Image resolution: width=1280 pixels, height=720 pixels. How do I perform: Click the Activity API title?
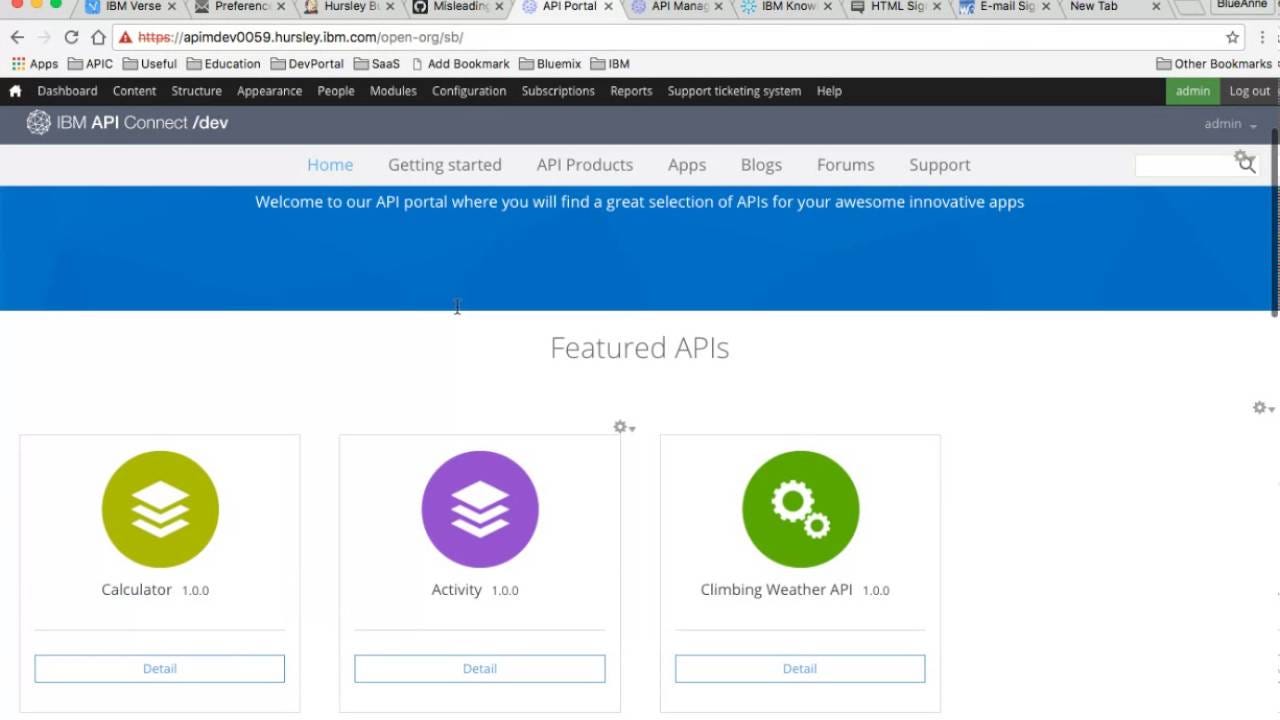click(x=457, y=590)
